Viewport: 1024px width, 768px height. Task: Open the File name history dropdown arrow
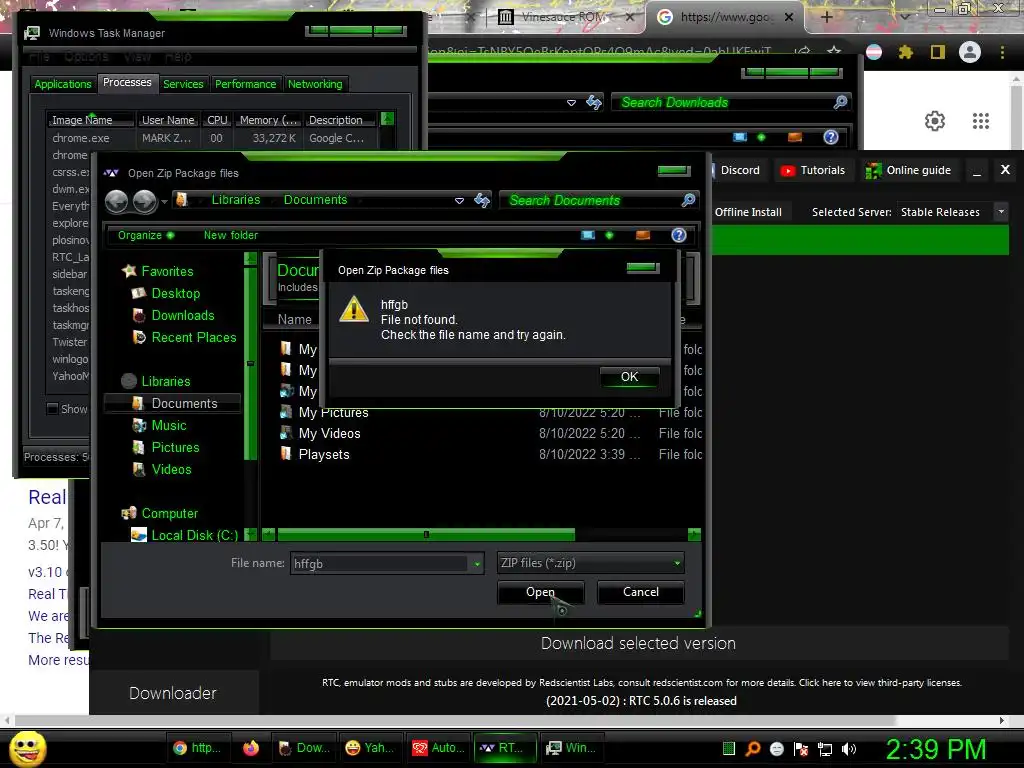[x=477, y=564]
